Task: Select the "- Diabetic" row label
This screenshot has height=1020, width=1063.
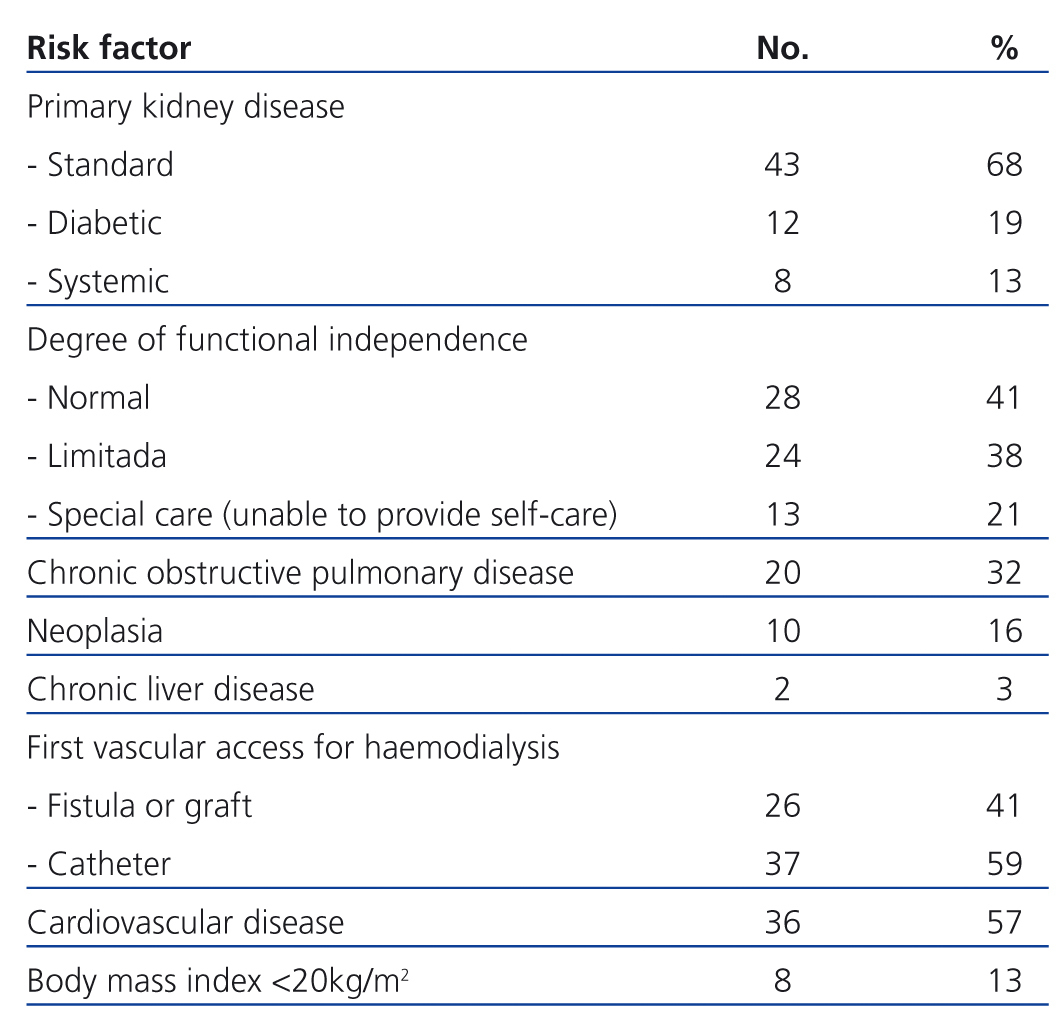Action: 94,222
